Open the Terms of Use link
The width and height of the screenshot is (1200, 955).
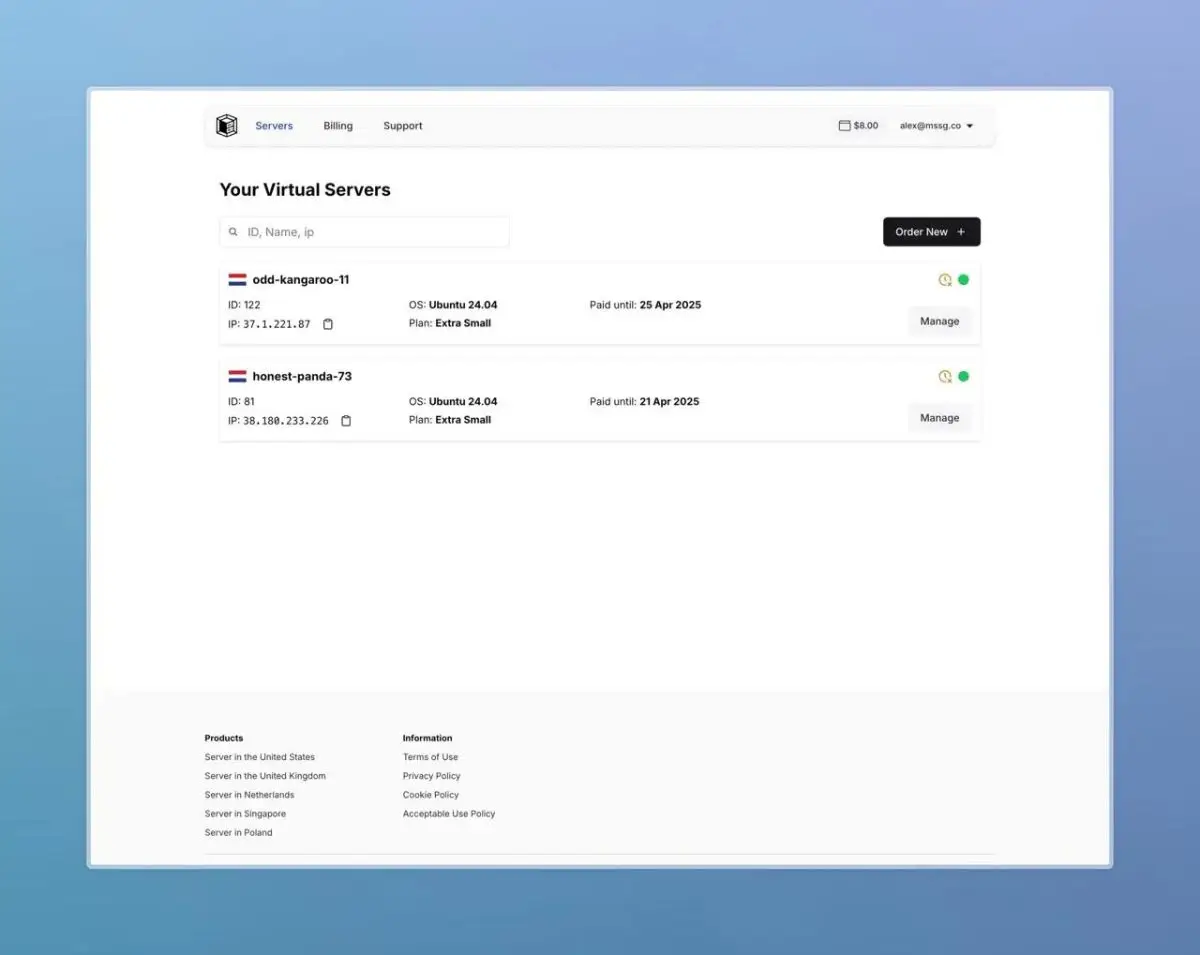pos(430,757)
